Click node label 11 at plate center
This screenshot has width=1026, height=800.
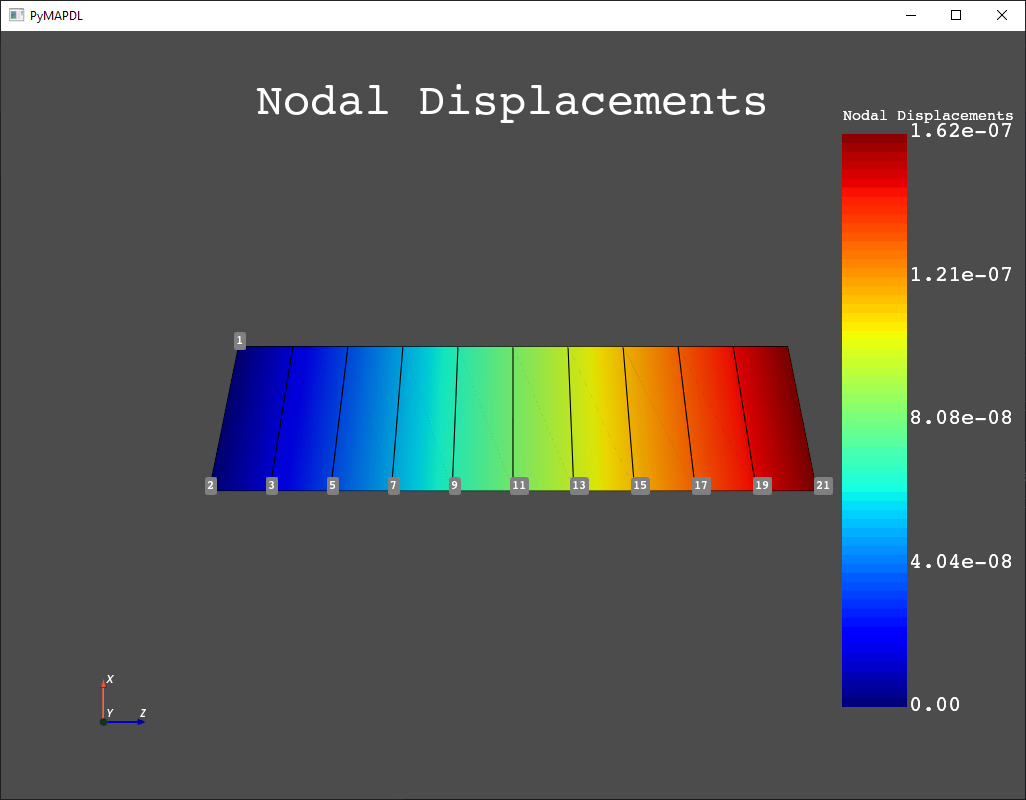519,485
